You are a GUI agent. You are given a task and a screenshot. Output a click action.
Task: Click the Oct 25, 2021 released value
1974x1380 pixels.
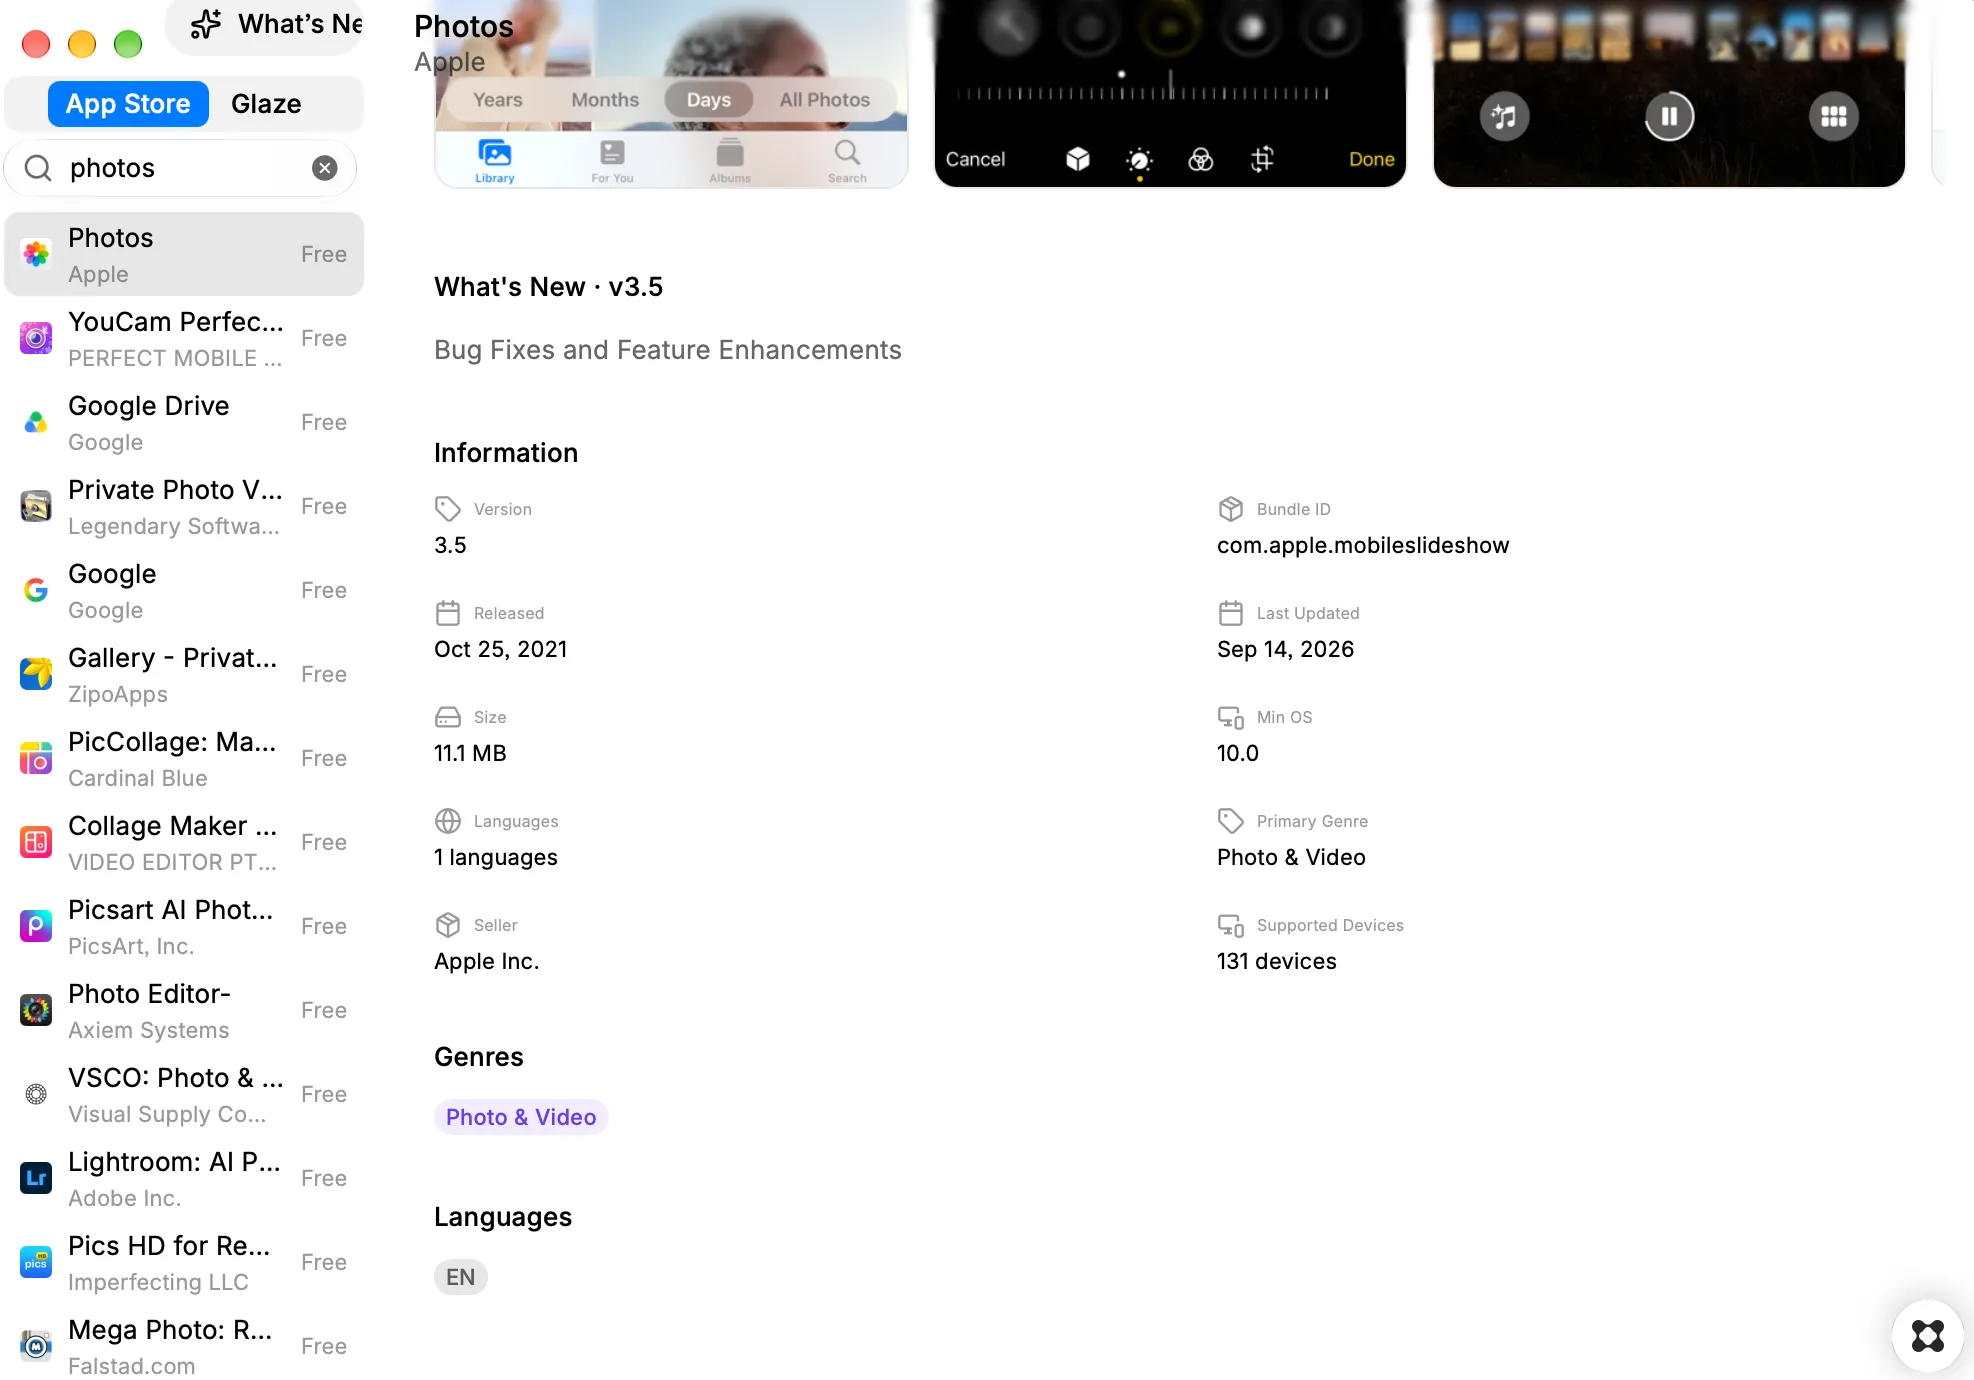[x=500, y=649]
